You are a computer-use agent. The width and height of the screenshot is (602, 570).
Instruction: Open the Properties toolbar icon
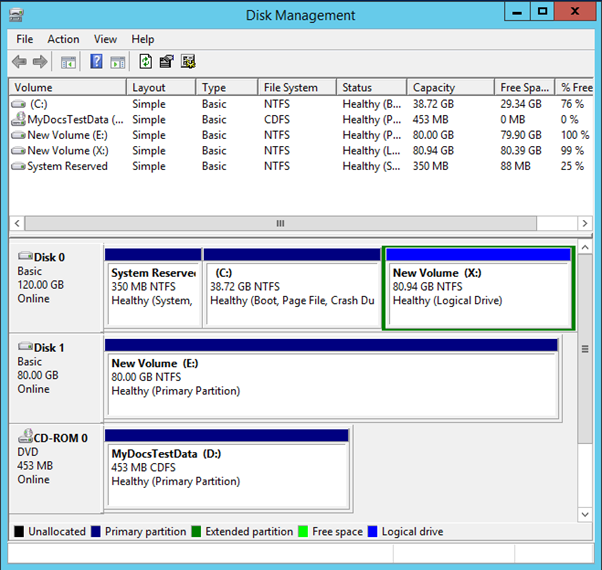[x=167, y=61]
